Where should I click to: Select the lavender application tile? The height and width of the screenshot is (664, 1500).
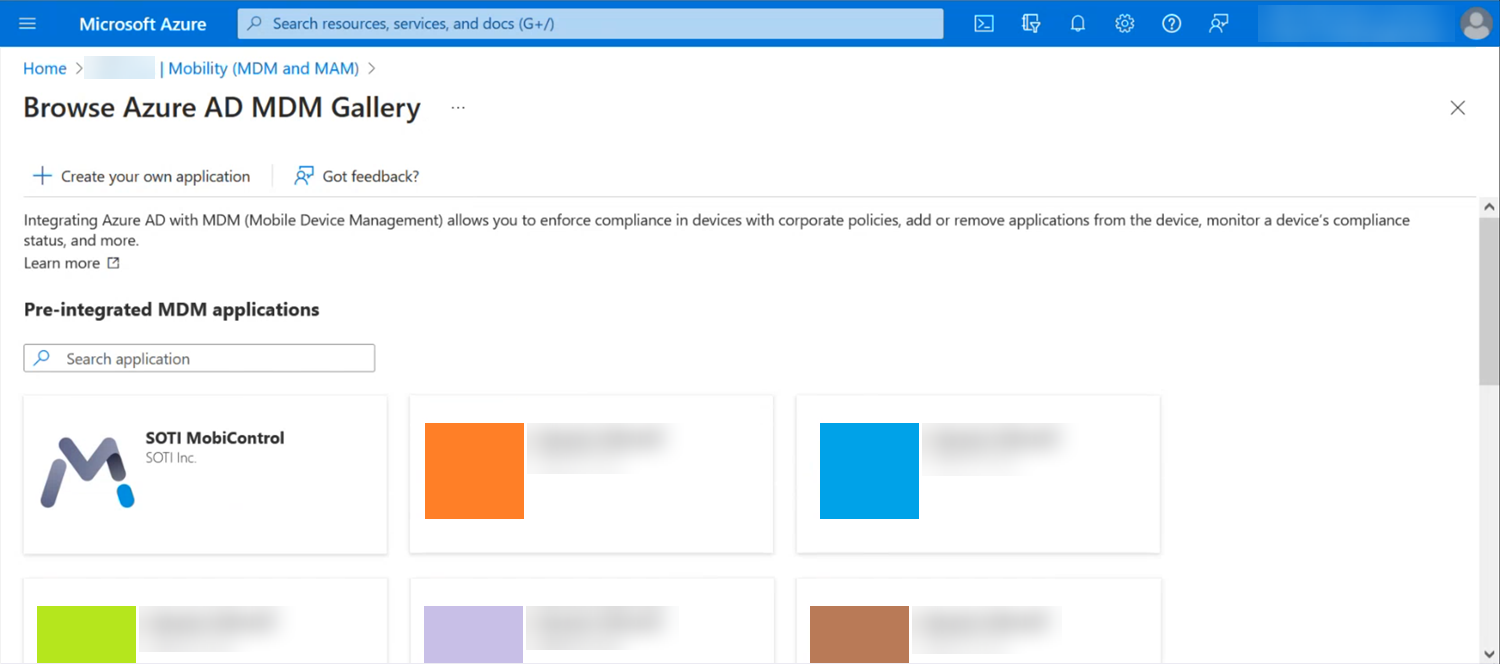pyautogui.click(x=473, y=634)
